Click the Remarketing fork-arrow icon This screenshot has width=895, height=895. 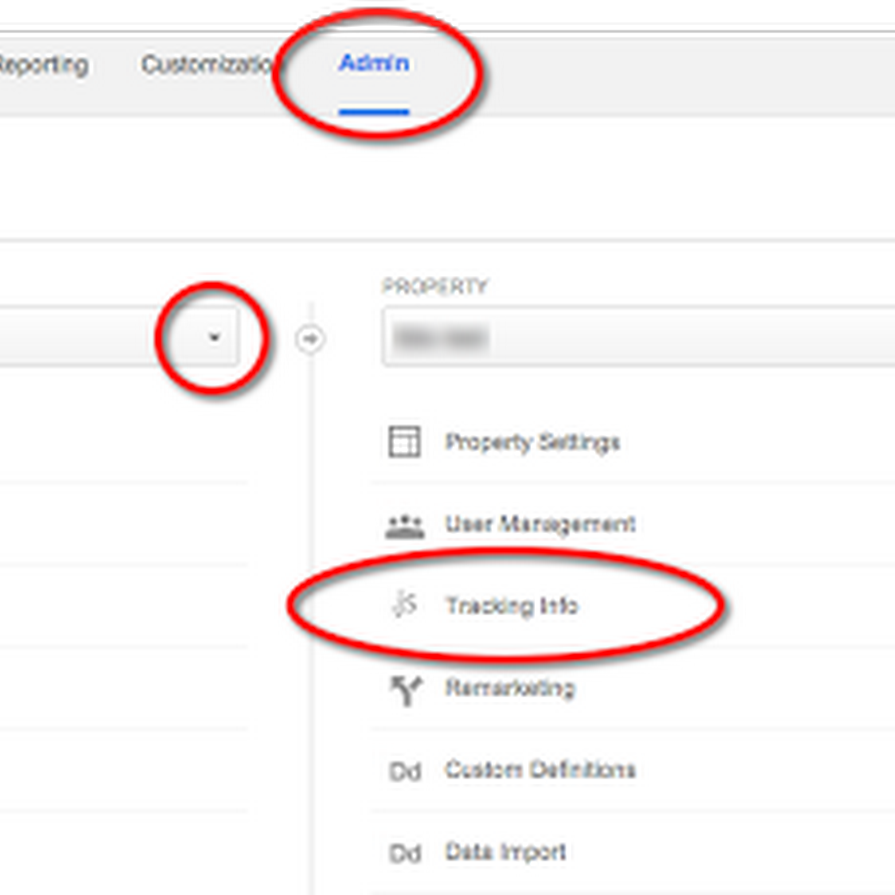(x=404, y=689)
